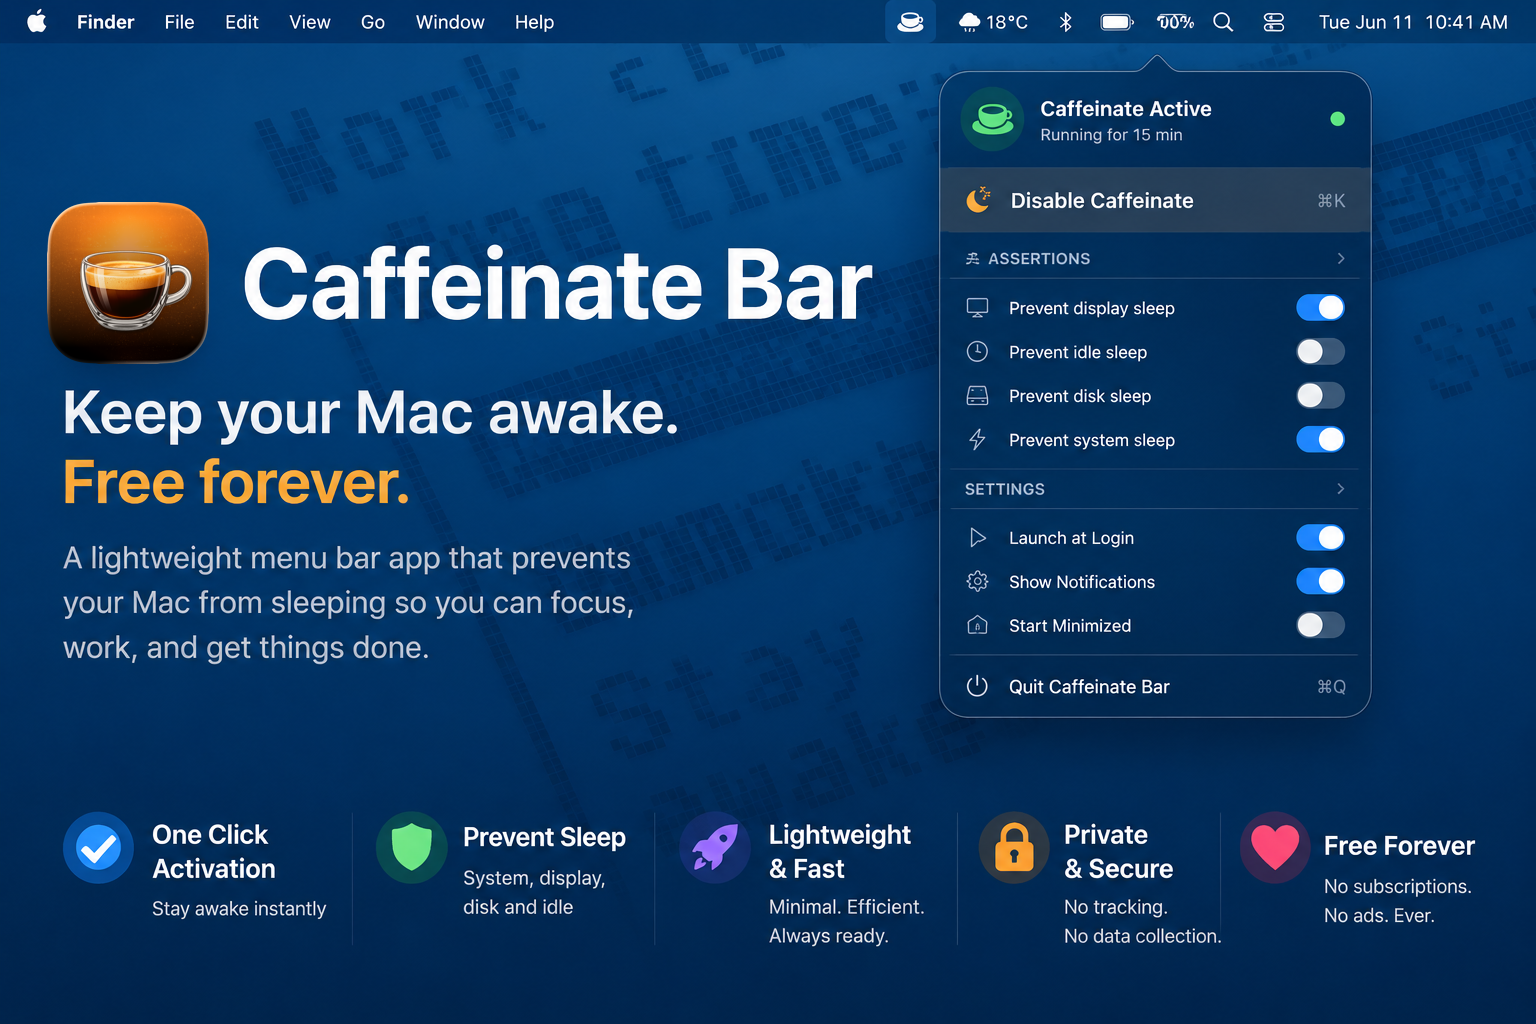The height and width of the screenshot is (1024, 1536).
Task: Click Disable Caffeinate
Action: click(1155, 200)
